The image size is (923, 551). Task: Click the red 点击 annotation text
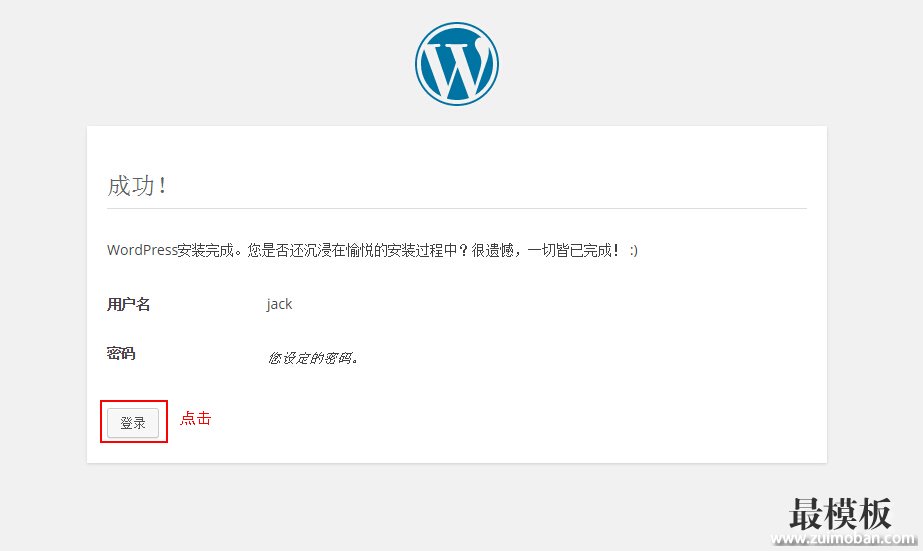pos(195,419)
